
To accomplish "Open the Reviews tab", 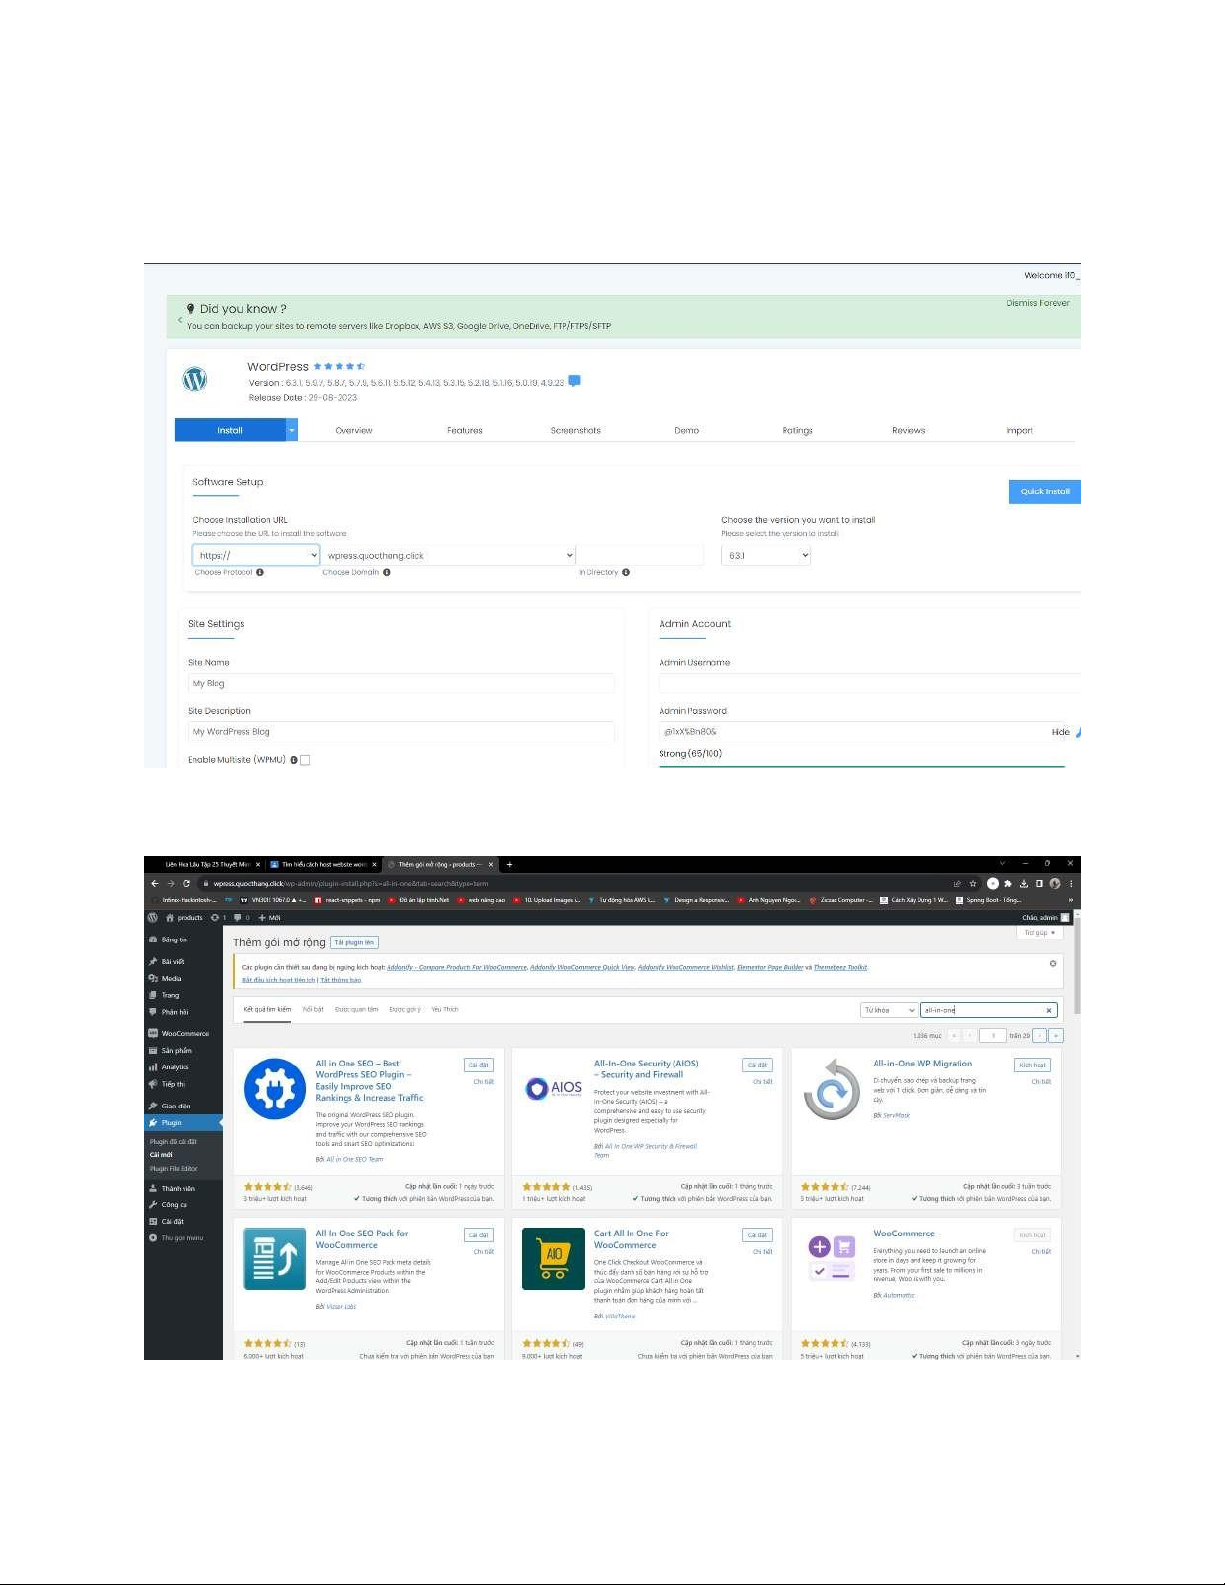I will [x=908, y=431].
